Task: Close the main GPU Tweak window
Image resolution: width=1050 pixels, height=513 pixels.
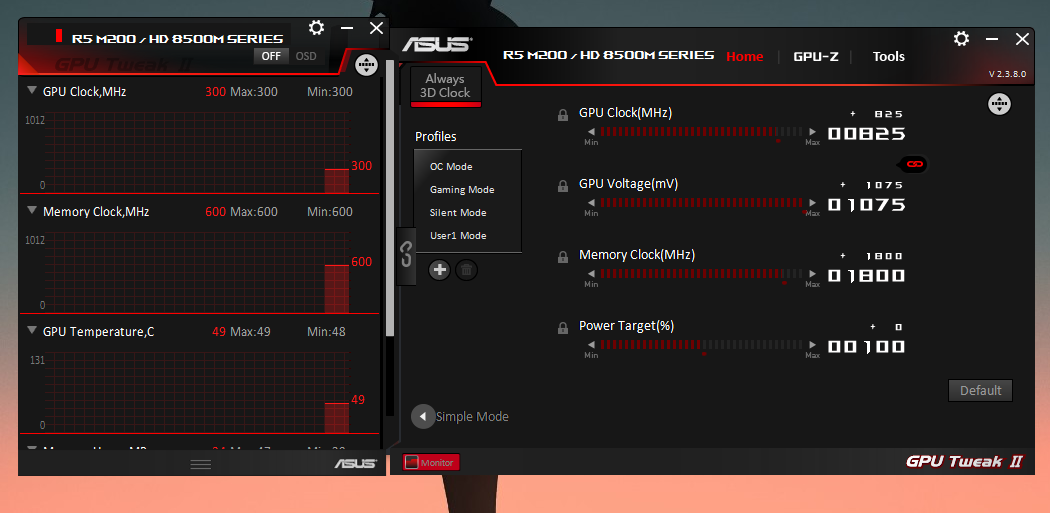Action: point(1022,39)
